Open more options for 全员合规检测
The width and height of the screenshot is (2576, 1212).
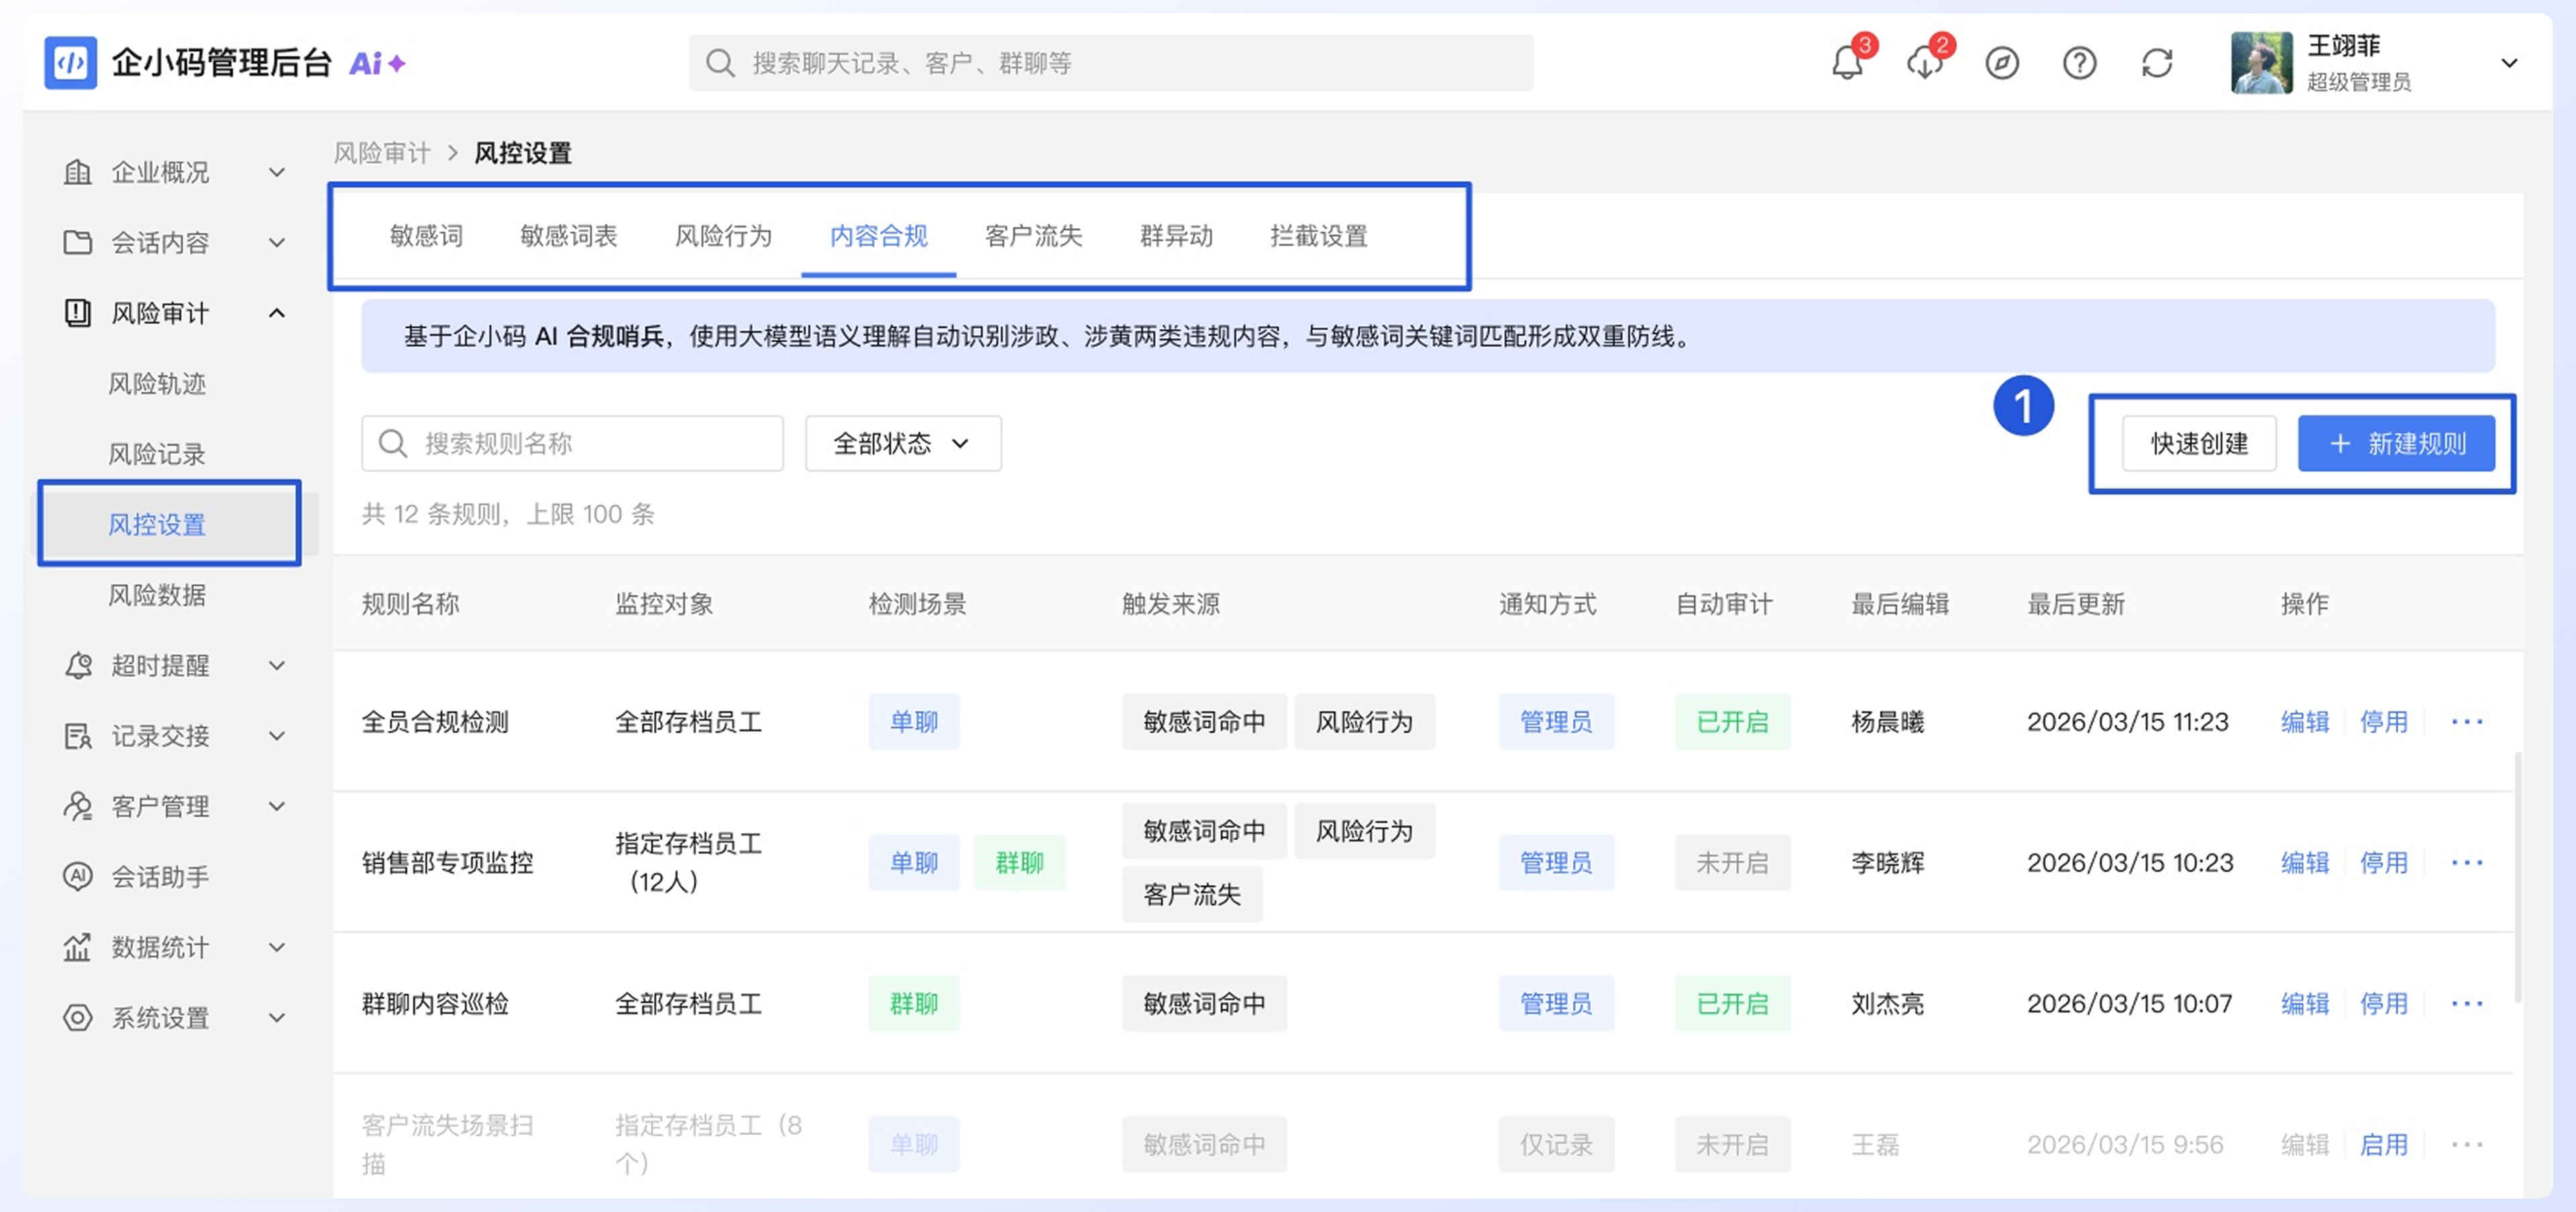point(2466,722)
